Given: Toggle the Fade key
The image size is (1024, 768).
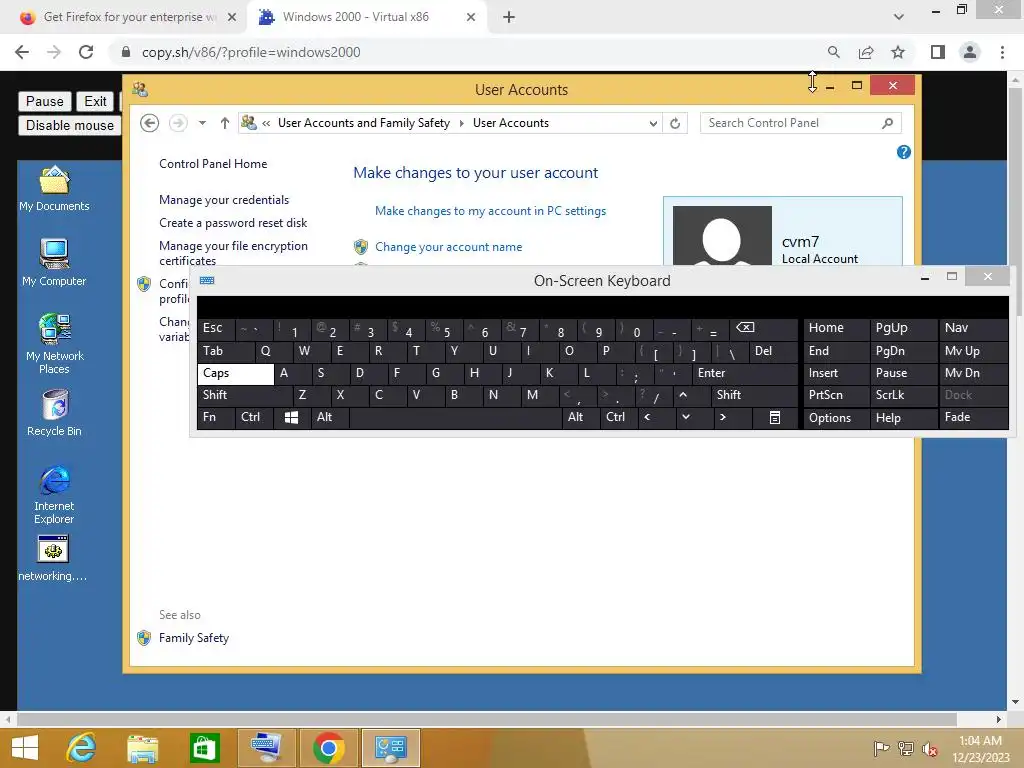Looking at the screenshot, I should 973,417.
